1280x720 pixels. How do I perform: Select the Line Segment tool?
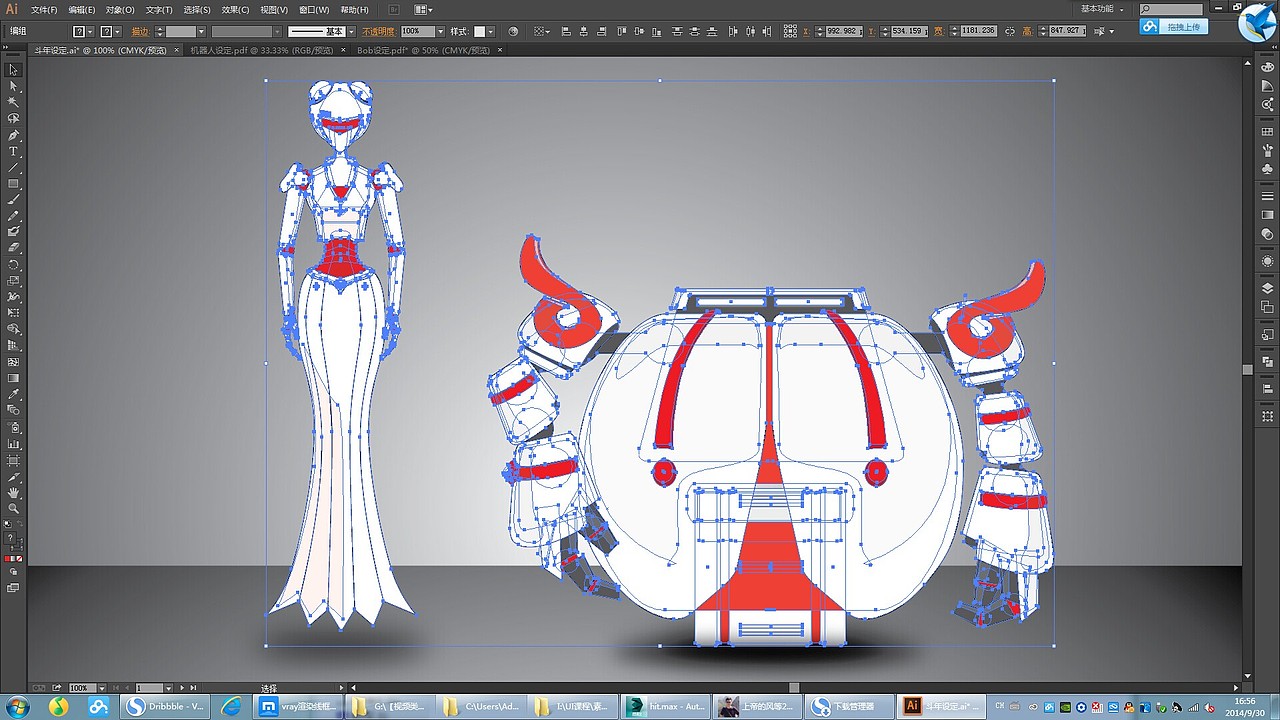tap(14, 167)
